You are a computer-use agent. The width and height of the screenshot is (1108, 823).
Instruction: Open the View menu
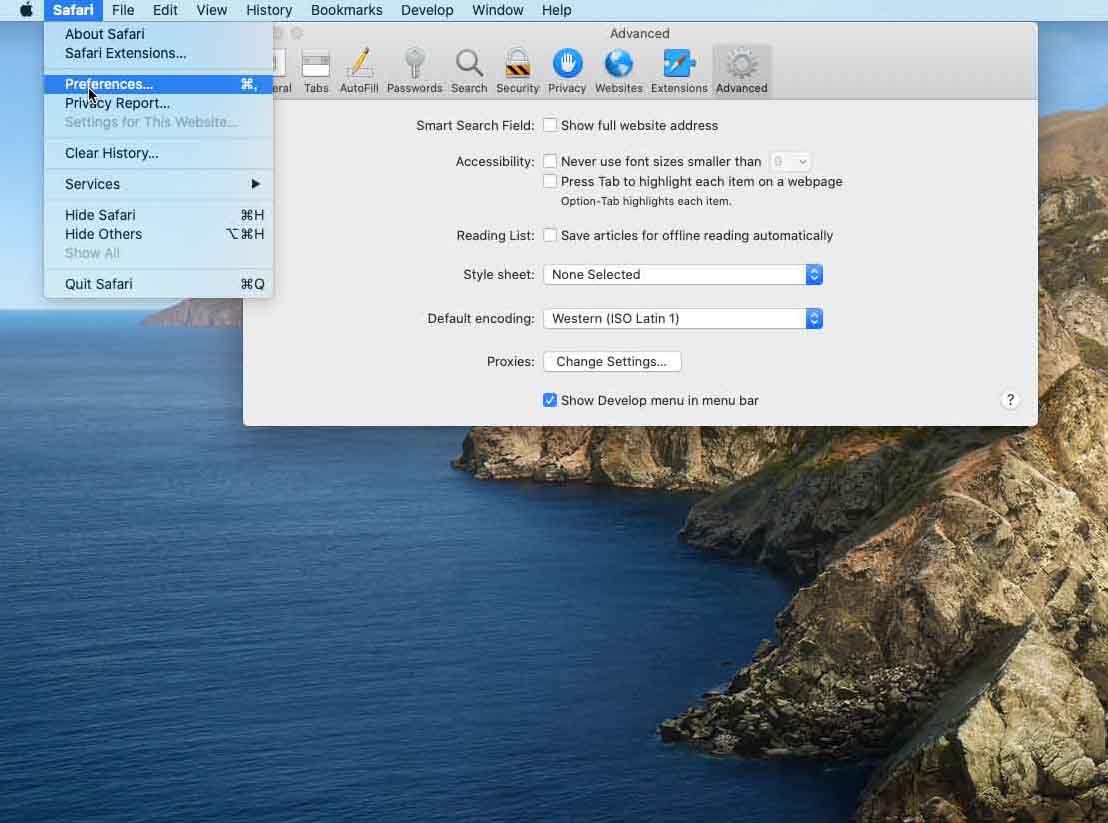coord(211,10)
